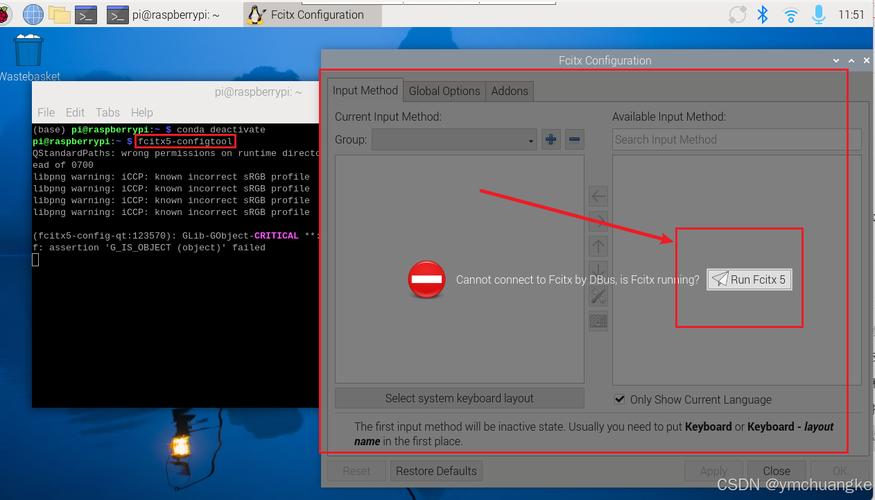Screen dimensions: 875x500
Task: Launch the web browser globe icon
Action: 33,15
